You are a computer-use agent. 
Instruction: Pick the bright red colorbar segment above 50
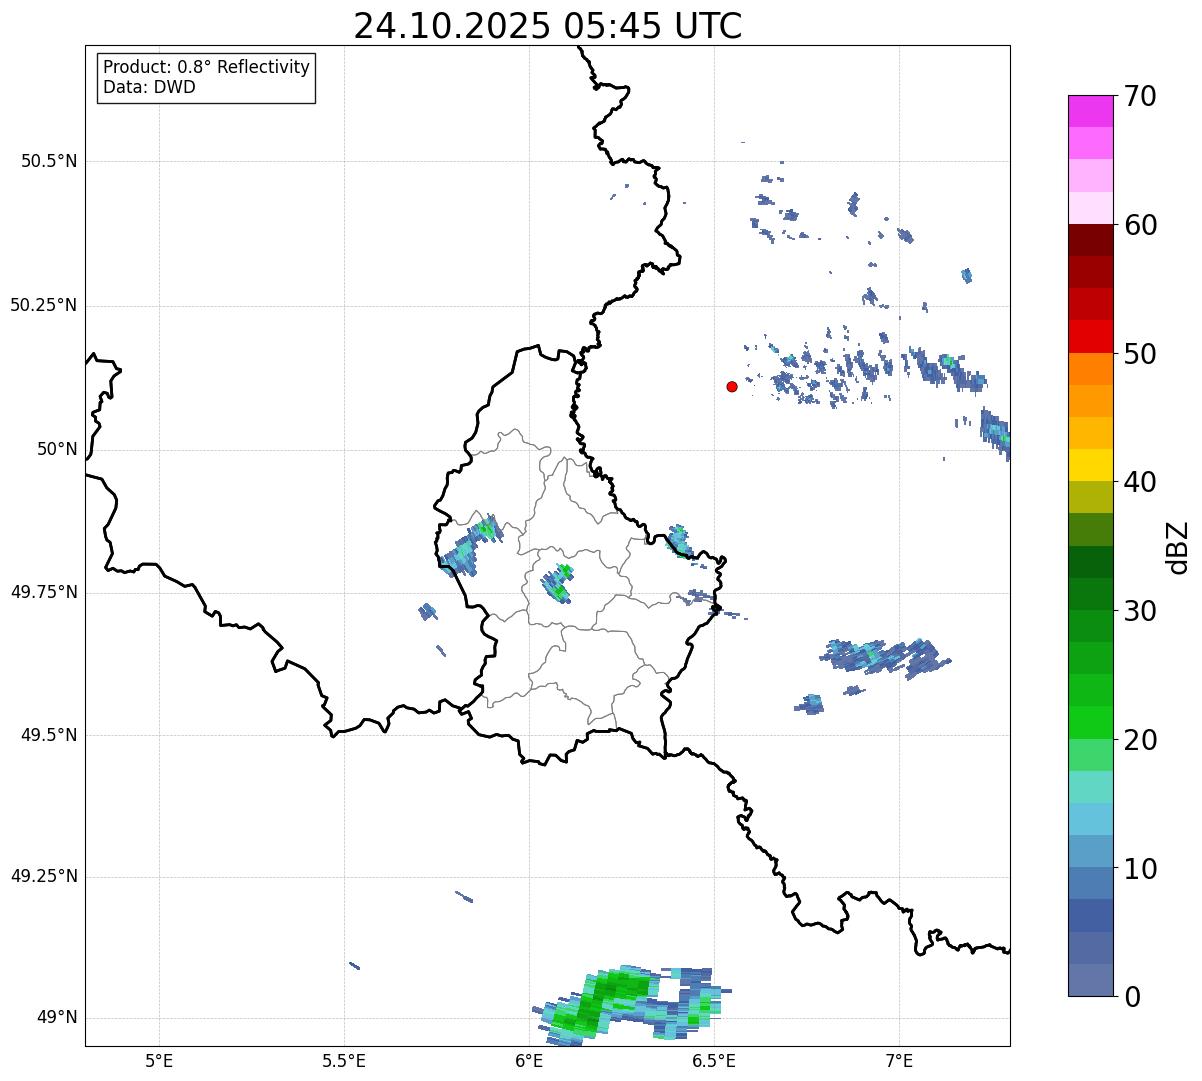coord(1091,337)
